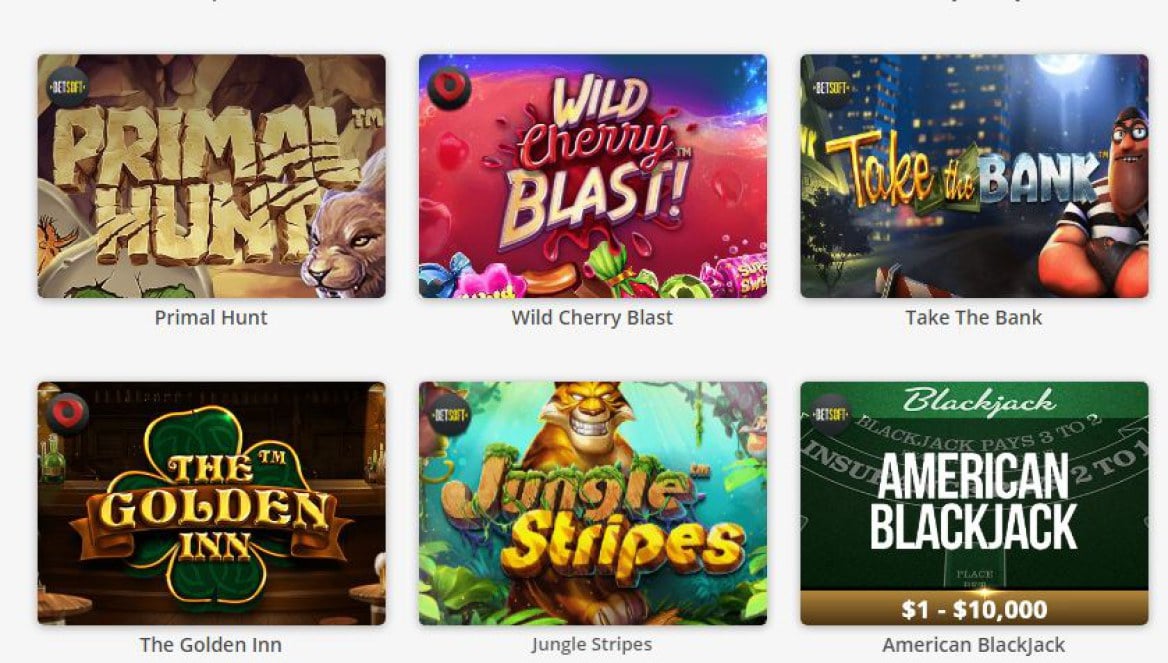Image resolution: width=1168 pixels, height=663 pixels.
Task: Click the 'Primal Hunt' title link
Action: pos(211,317)
